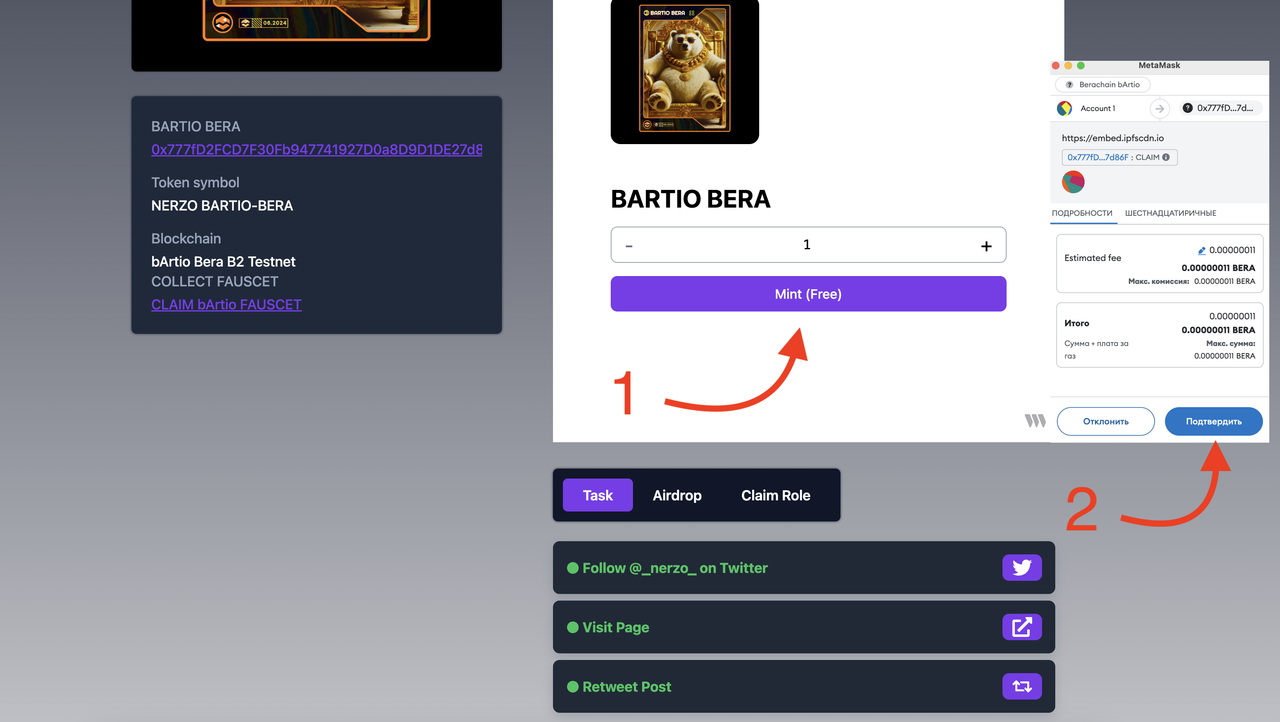
Task: Open external link icon on Visit Page task
Action: (x=1022, y=627)
